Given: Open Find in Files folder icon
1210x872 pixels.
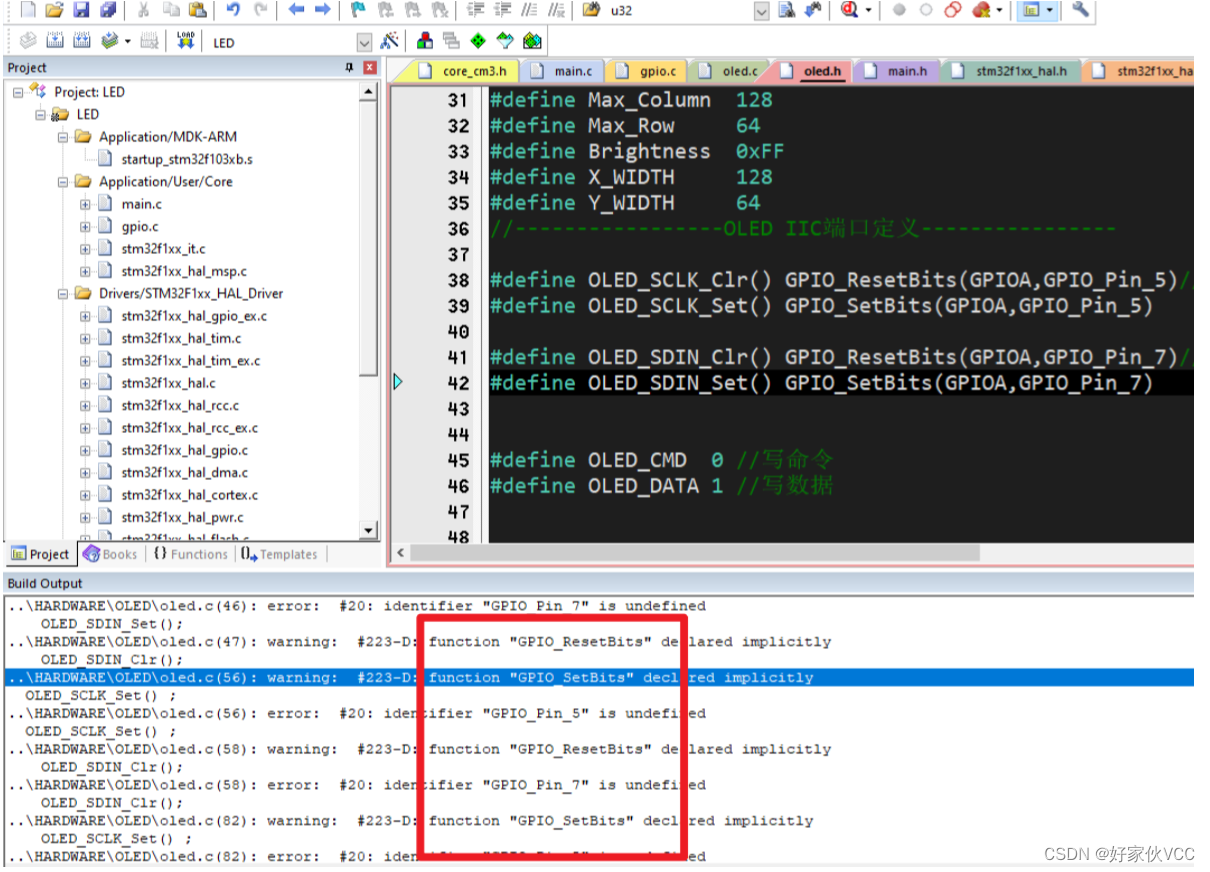Looking at the screenshot, I should (592, 10).
